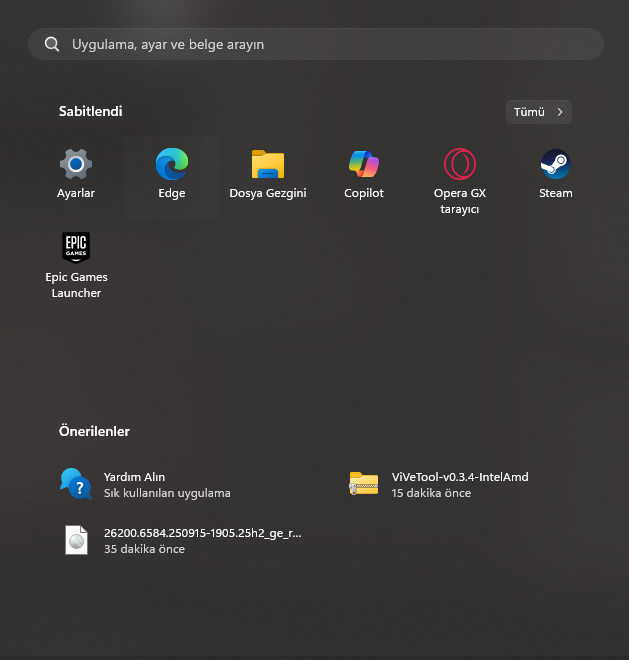Open the Opera GX tarayıcı icon
Screen dimensions: 629x660
[460, 164]
